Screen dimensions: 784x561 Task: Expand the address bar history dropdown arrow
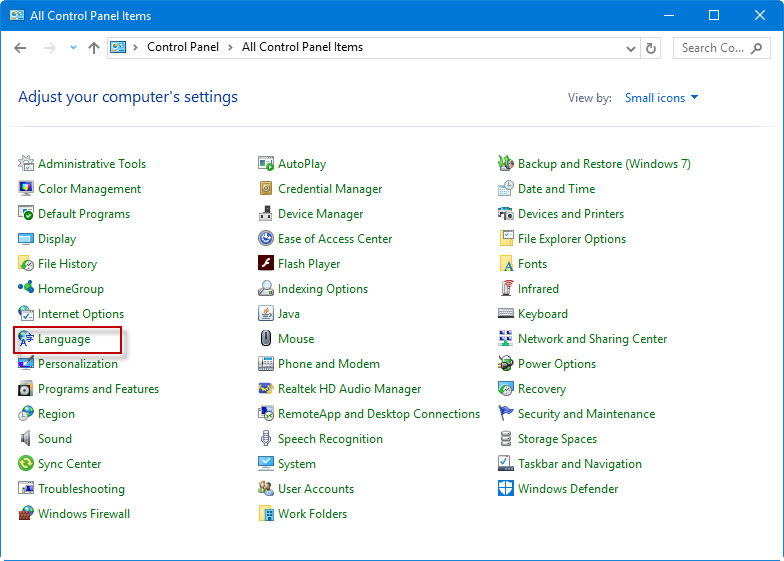pos(631,48)
